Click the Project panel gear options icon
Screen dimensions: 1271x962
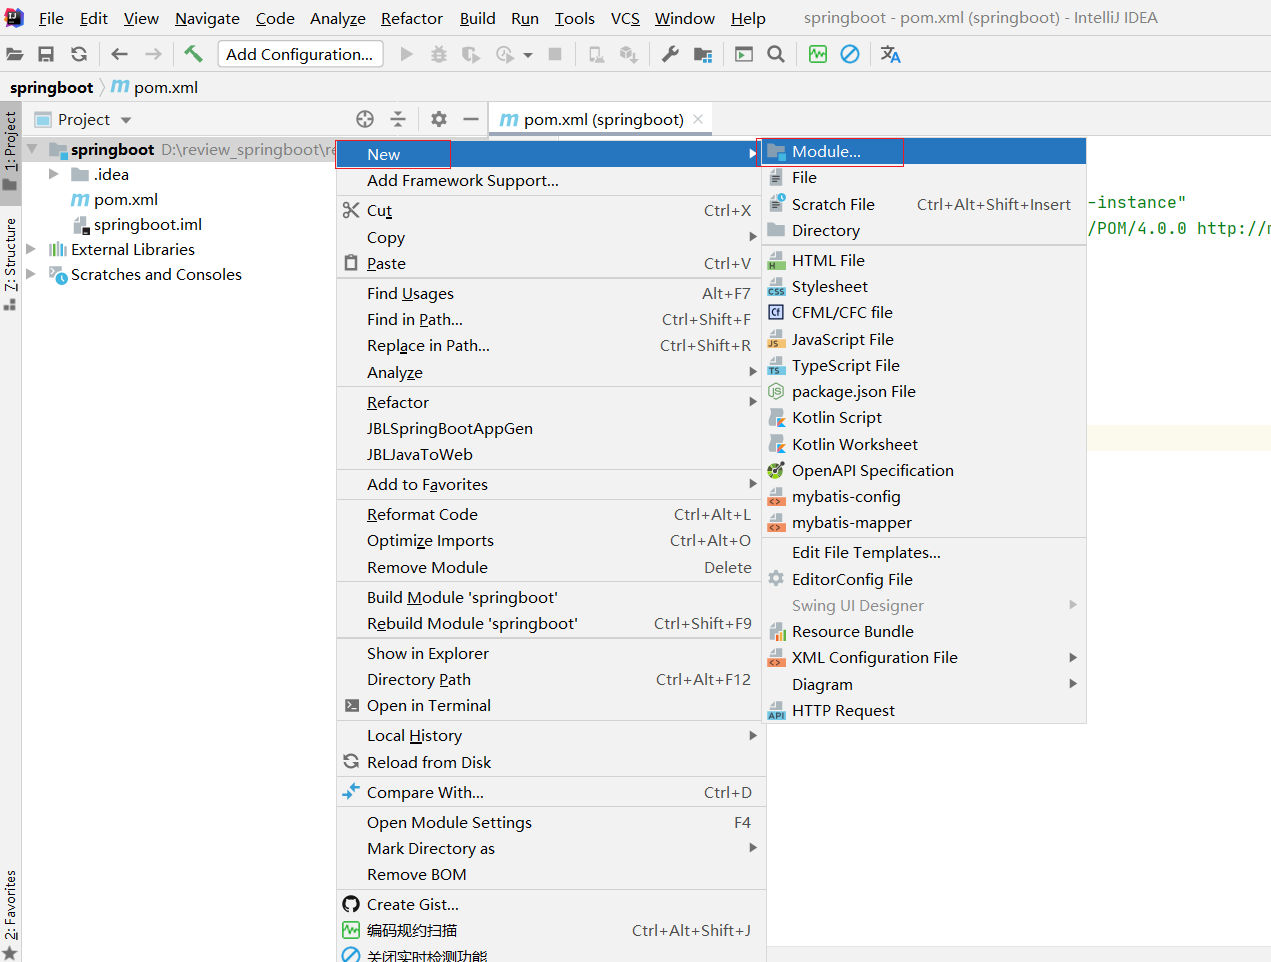pos(439,119)
